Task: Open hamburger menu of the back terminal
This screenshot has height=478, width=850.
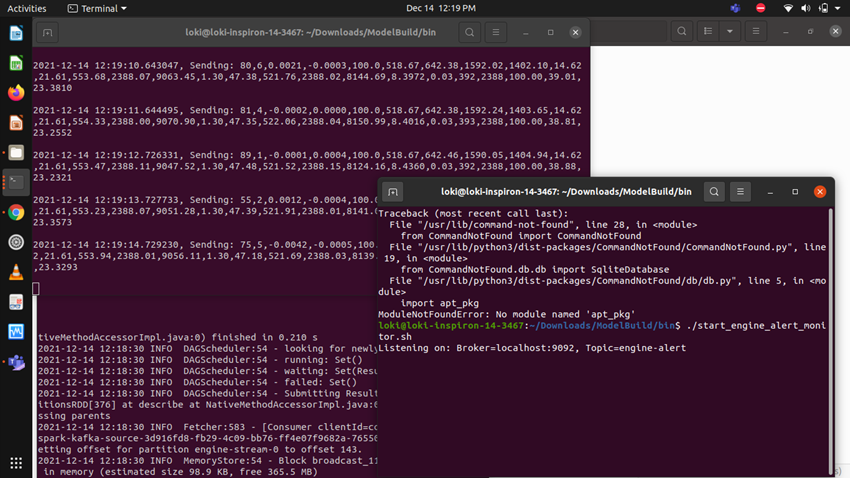Action: tap(495, 33)
